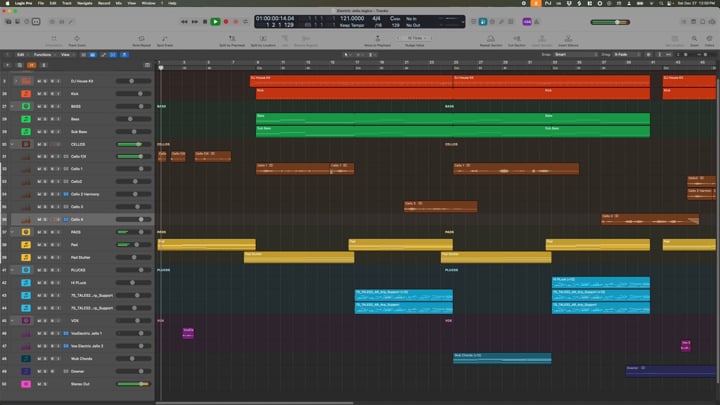
Task: Mute the Kick track
Action: [x=39, y=93]
